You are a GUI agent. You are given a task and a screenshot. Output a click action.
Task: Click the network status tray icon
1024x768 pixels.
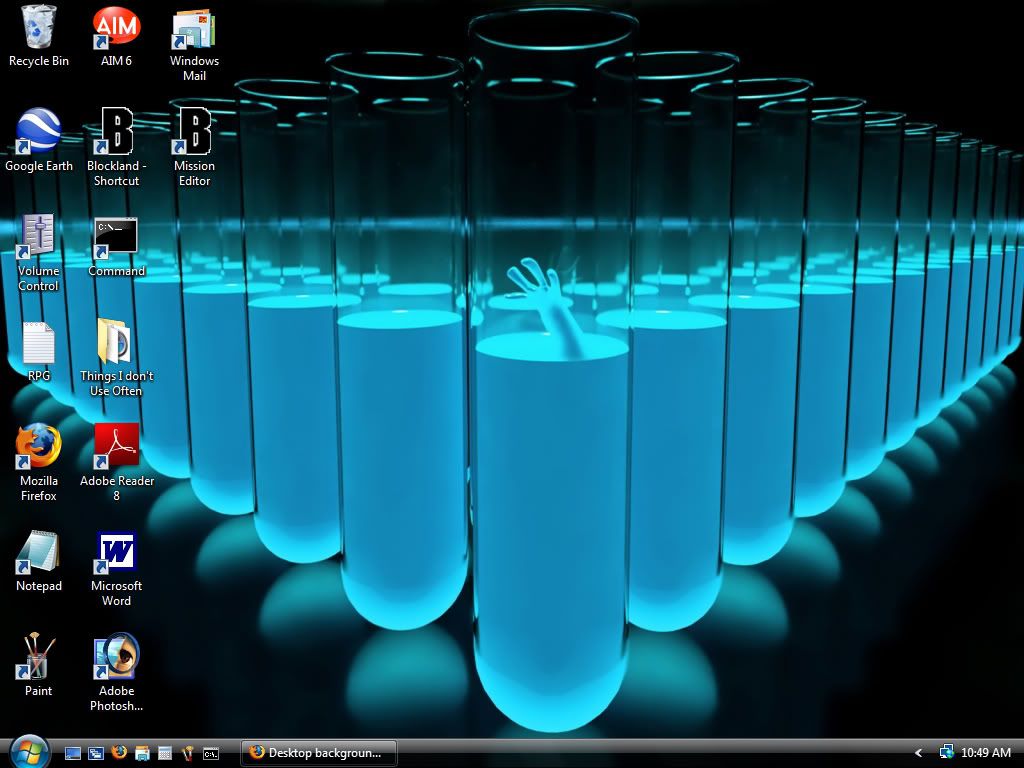tap(946, 752)
